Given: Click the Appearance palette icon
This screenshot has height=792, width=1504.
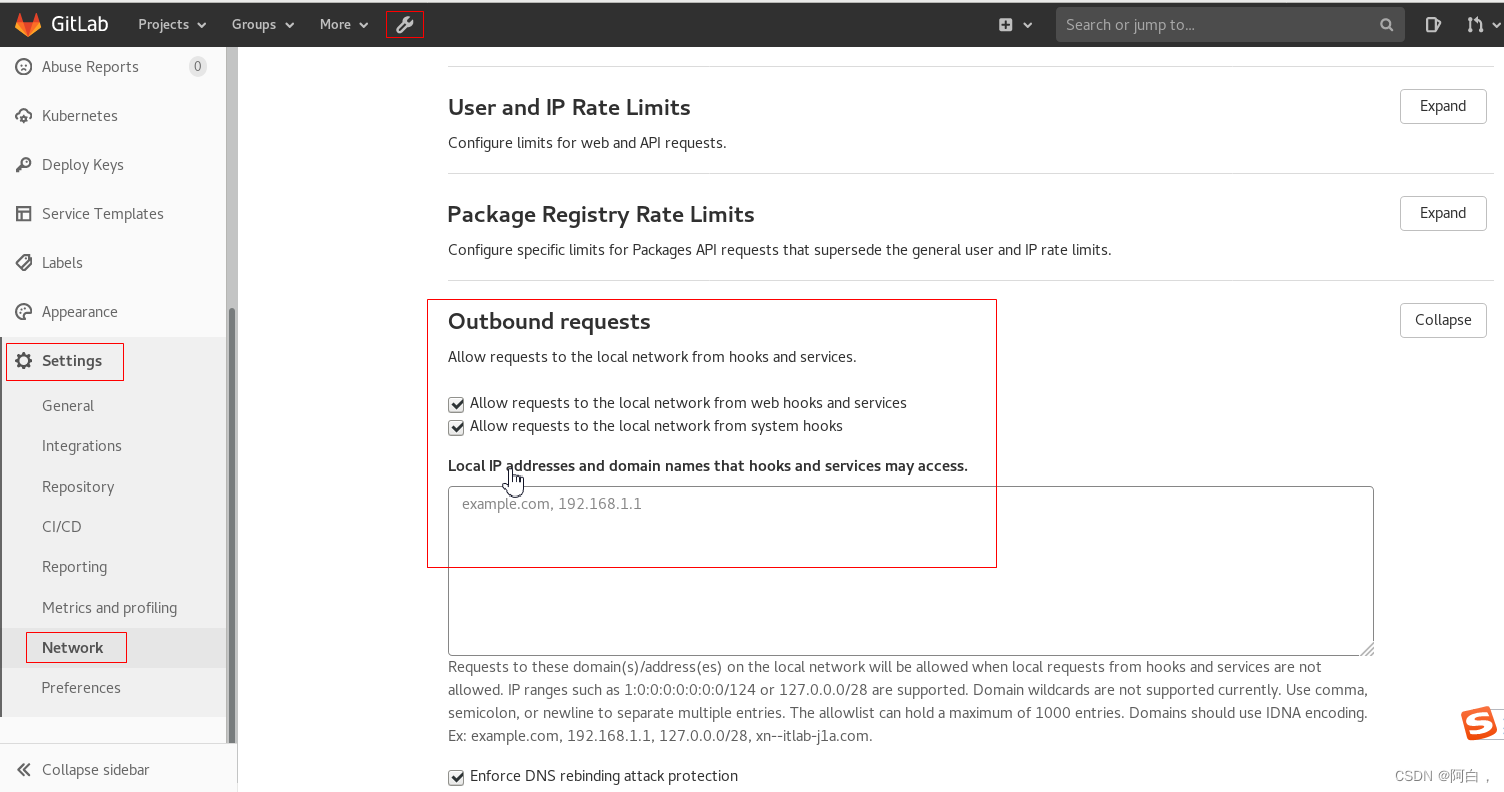Looking at the screenshot, I should point(24,312).
